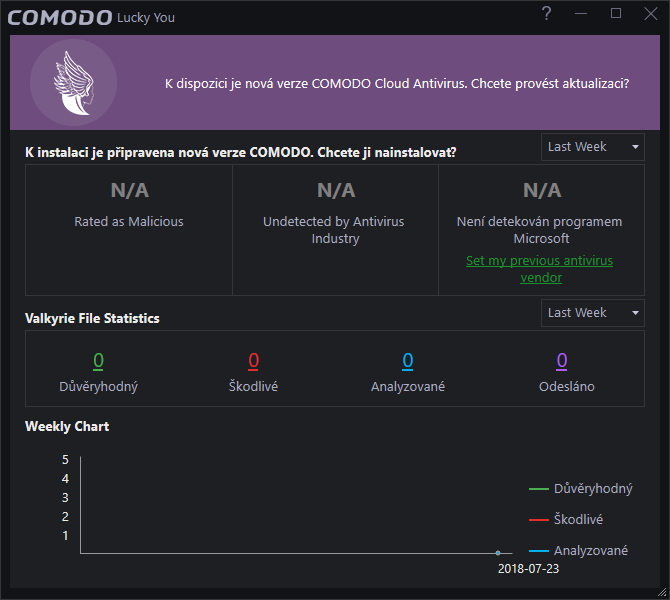Click the window resize grip corner
Image resolution: width=670 pixels, height=600 pixels.
click(x=662, y=592)
